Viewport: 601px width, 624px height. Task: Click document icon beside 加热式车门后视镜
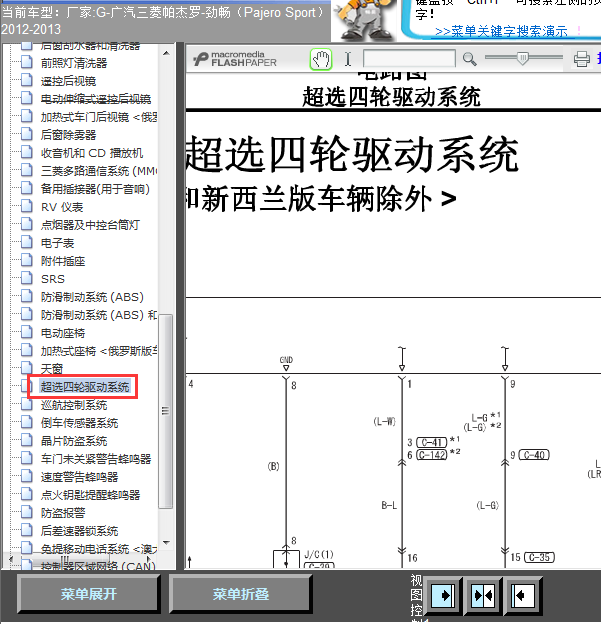point(27,116)
